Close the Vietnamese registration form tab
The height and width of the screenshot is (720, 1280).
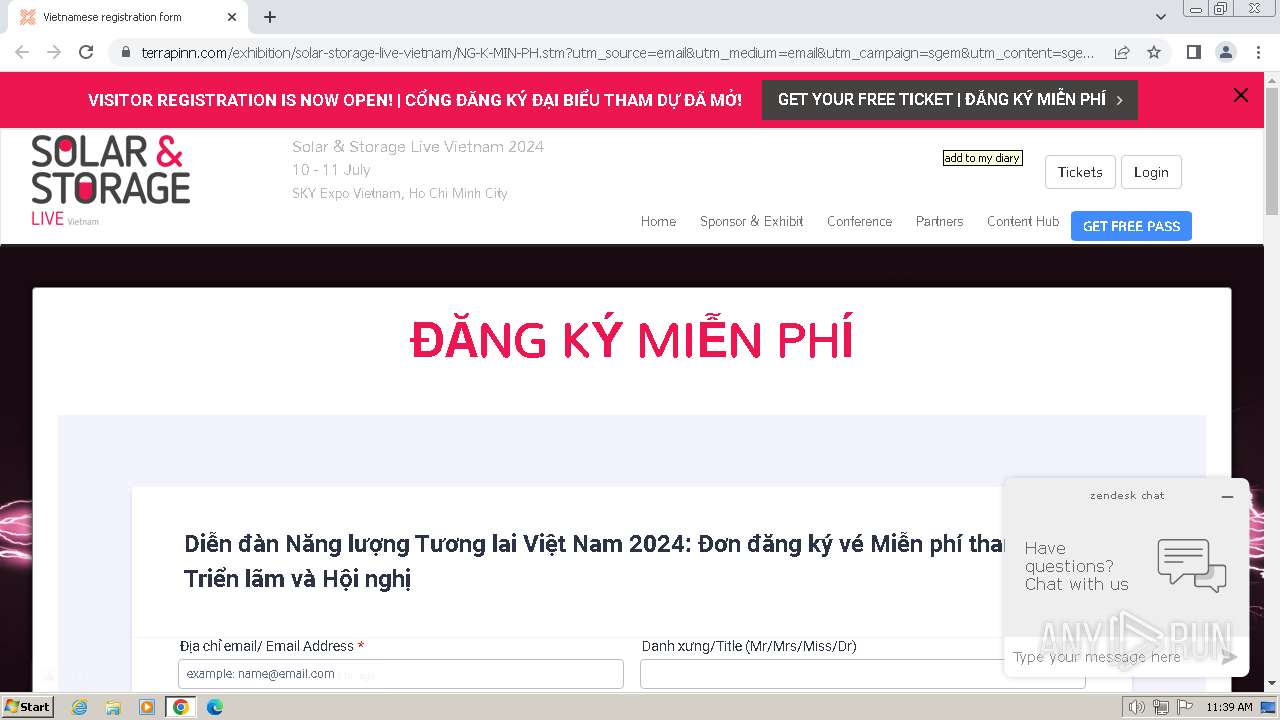coord(232,17)
